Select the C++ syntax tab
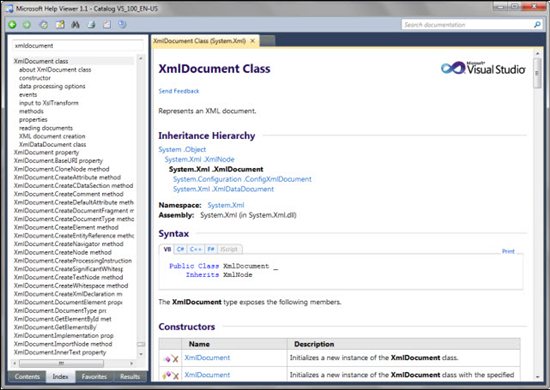The height and width of the screenshot is (390, 550). 195,249
